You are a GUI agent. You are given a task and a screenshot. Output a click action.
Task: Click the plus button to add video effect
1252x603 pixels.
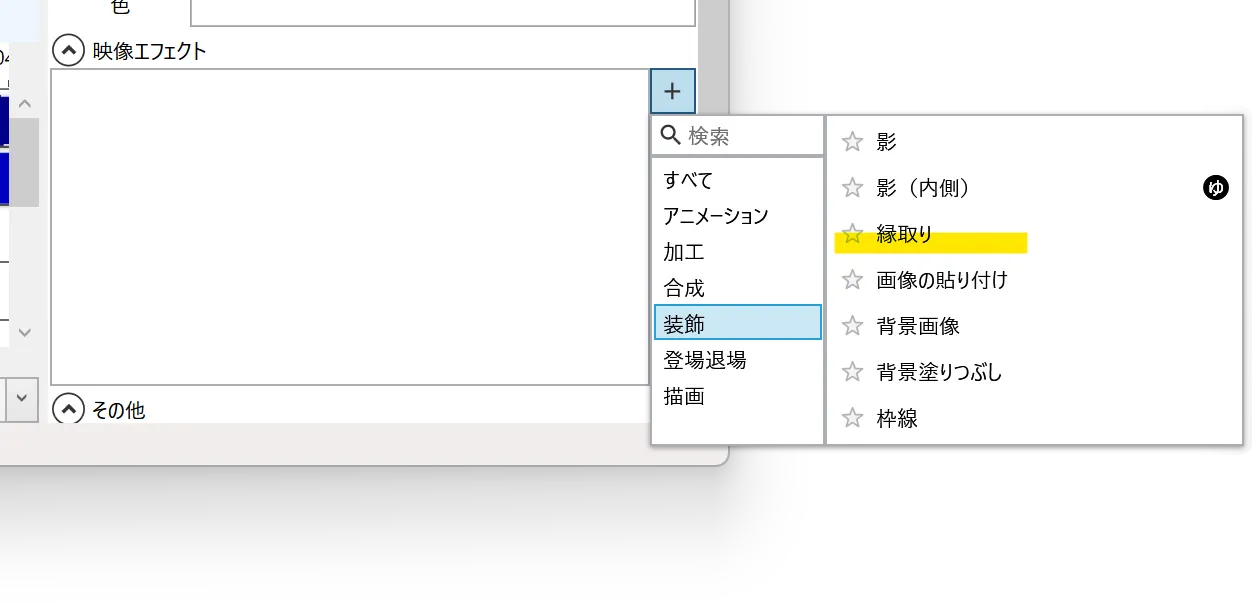point(673,91)
